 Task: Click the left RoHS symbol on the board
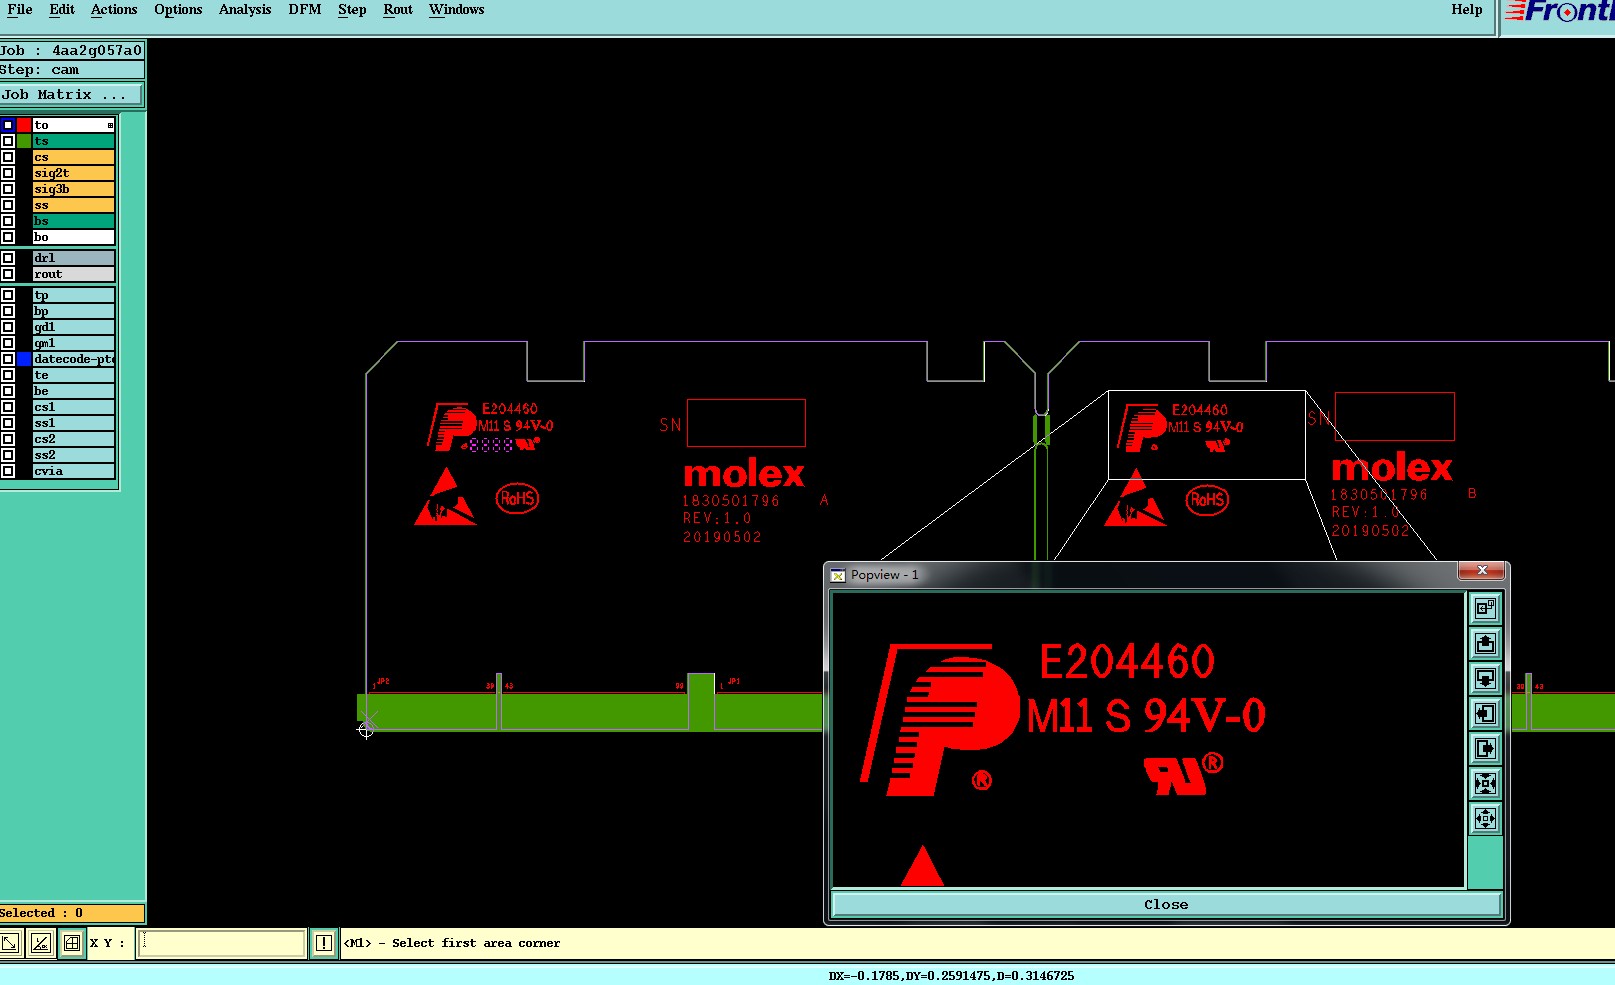pos(517,498)
